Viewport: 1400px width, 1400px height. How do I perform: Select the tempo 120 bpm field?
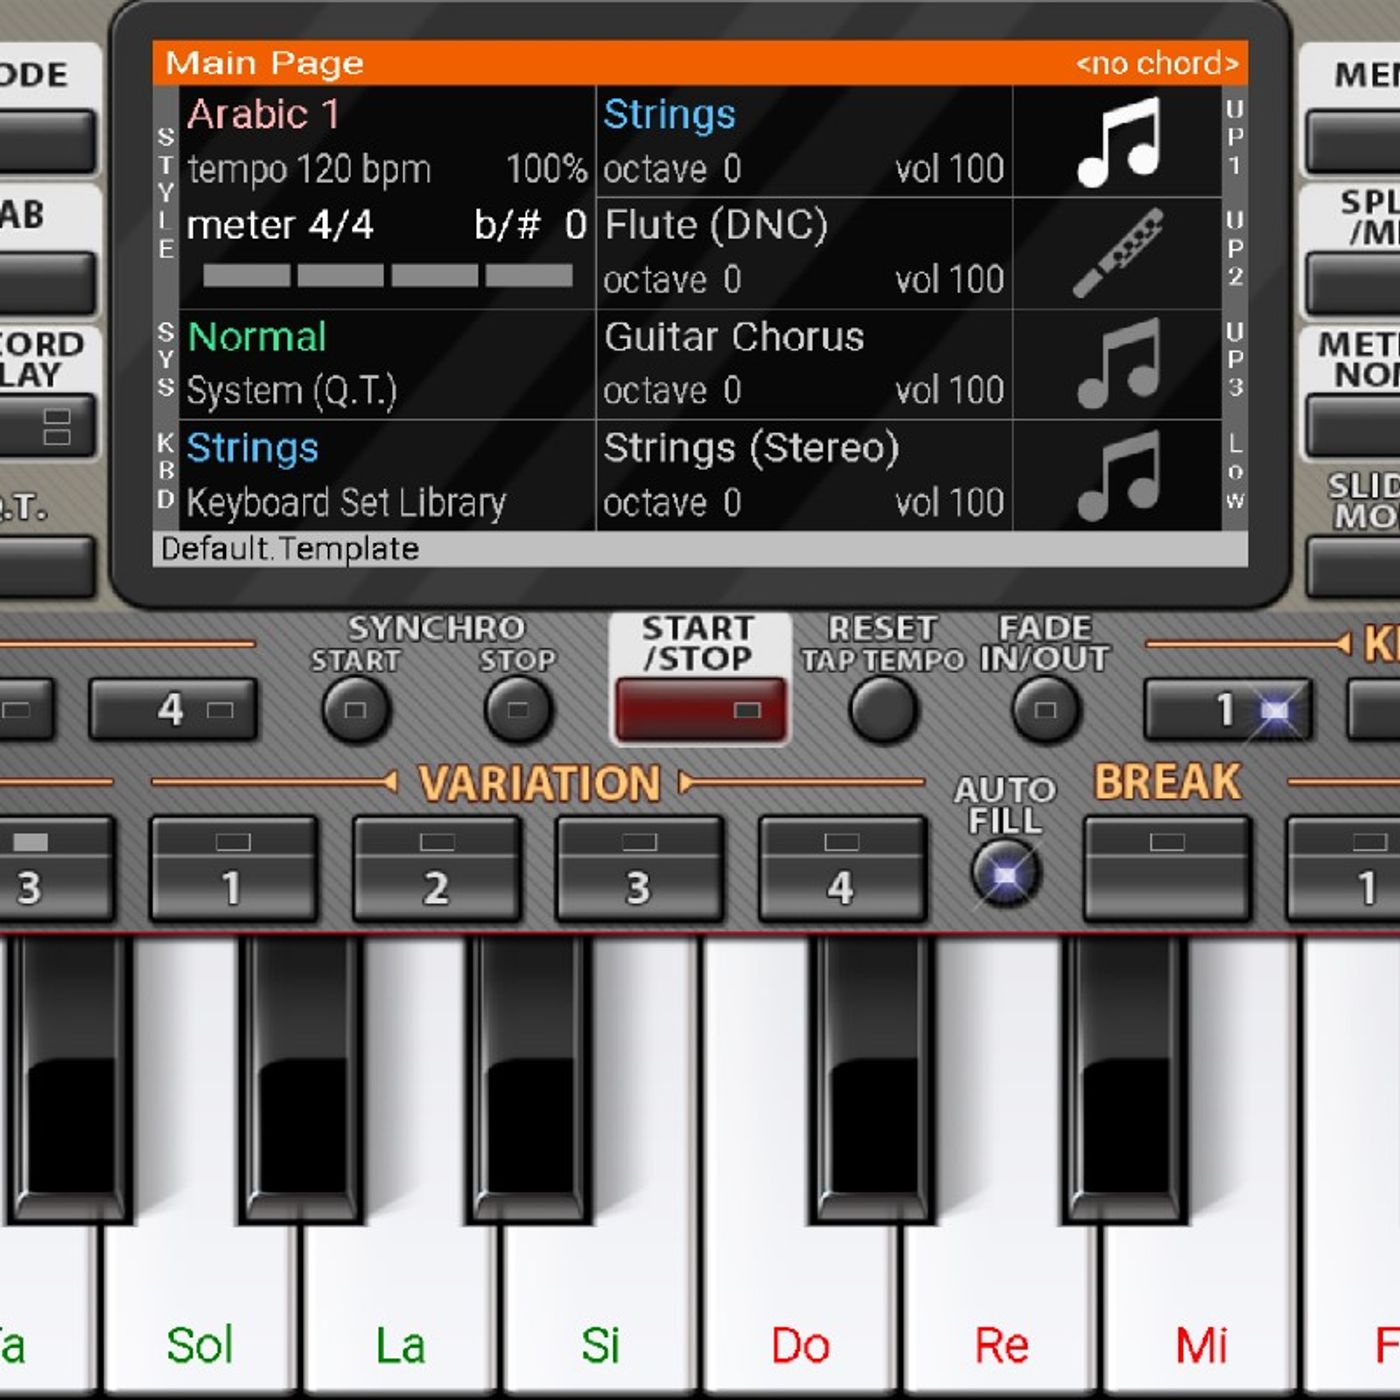tap(309, 169)
